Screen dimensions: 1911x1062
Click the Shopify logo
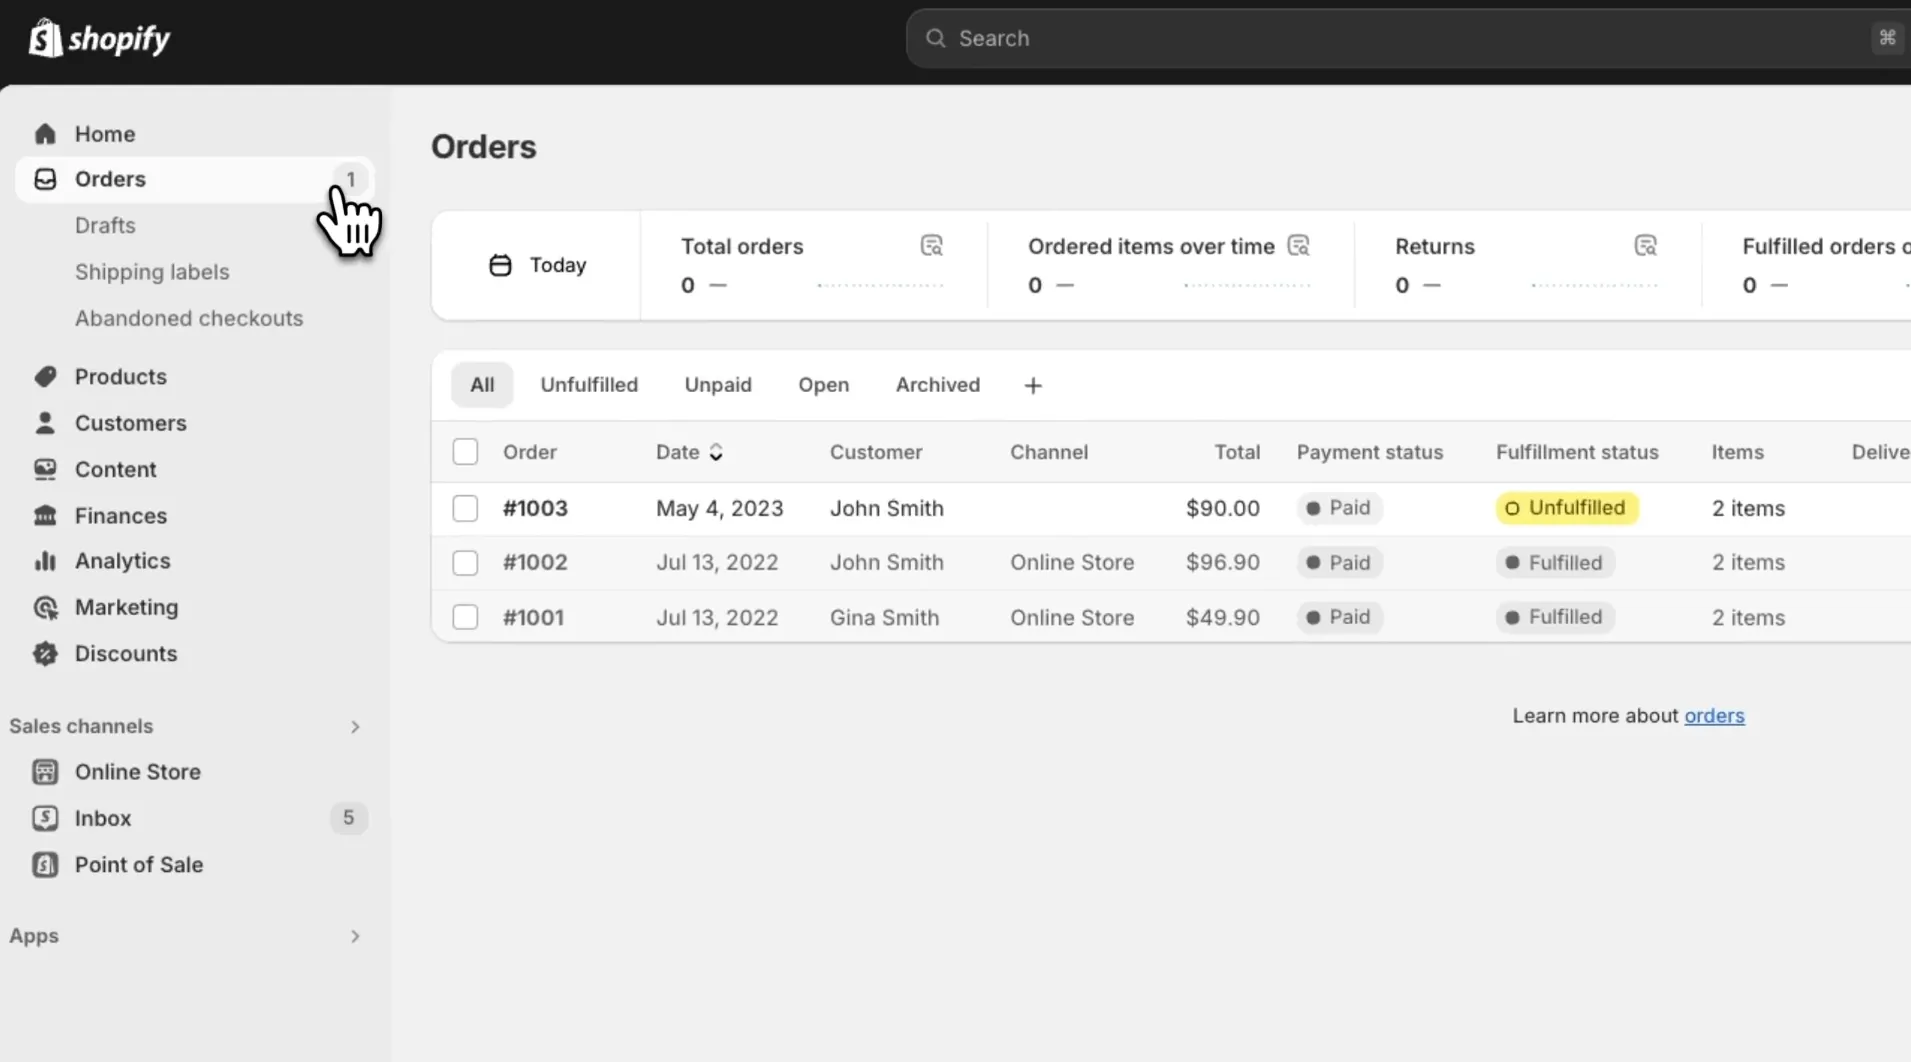(99, 39)
